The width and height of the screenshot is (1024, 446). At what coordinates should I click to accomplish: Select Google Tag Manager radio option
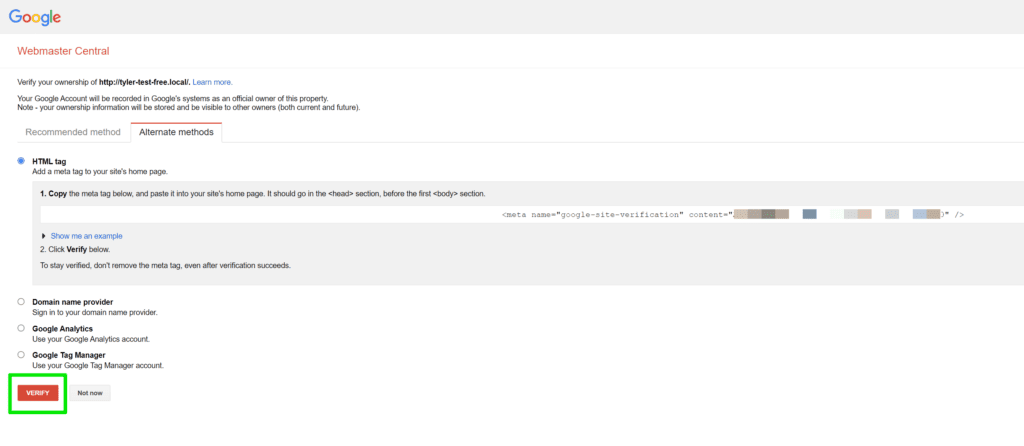21,355
